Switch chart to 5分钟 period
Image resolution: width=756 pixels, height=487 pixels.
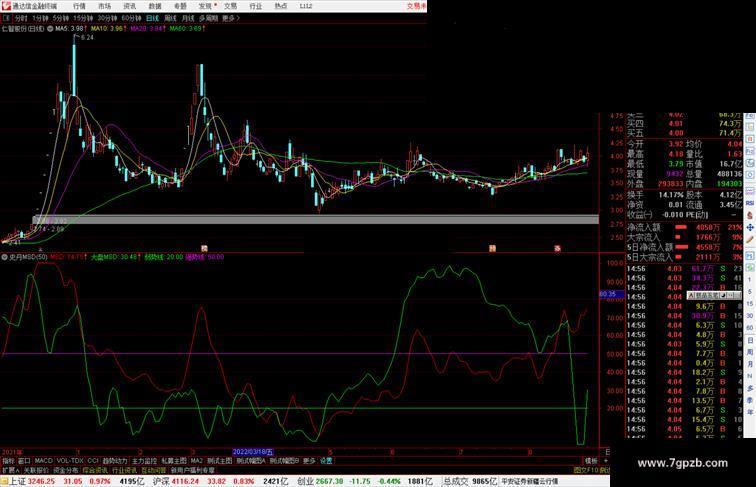pyautogui.click(x=61, y=18)
